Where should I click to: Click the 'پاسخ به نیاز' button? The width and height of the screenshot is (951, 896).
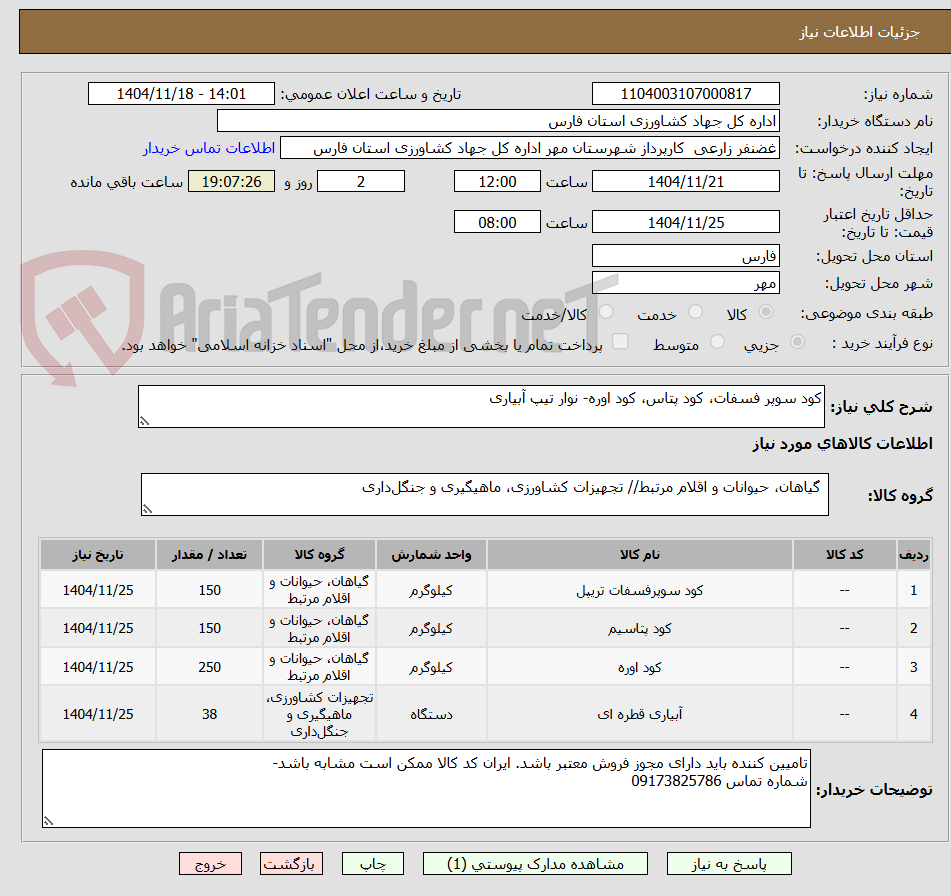729,864
